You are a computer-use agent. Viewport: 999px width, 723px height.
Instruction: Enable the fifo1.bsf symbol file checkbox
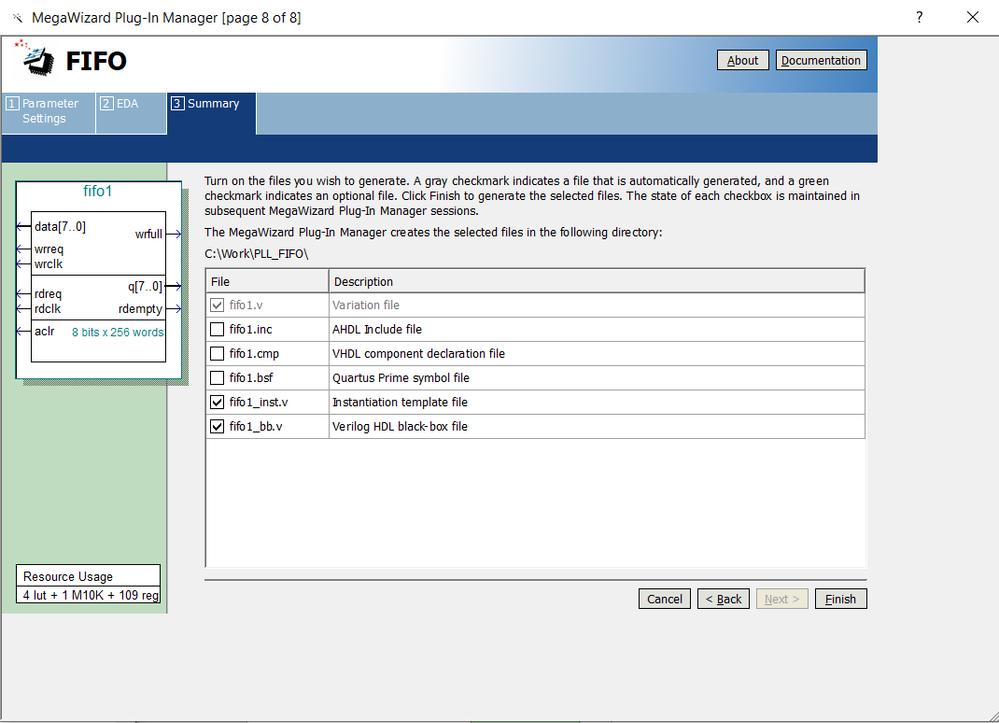click(x=217, y=378)
